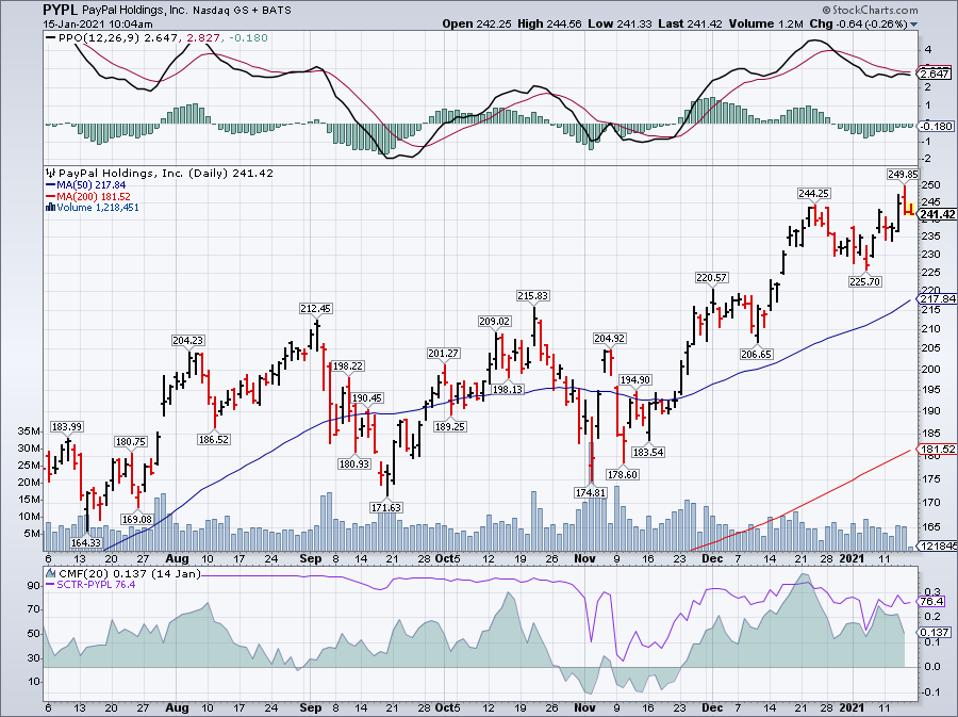
Task: Click the 190.45 price label
Action: [x=367, y=398]
